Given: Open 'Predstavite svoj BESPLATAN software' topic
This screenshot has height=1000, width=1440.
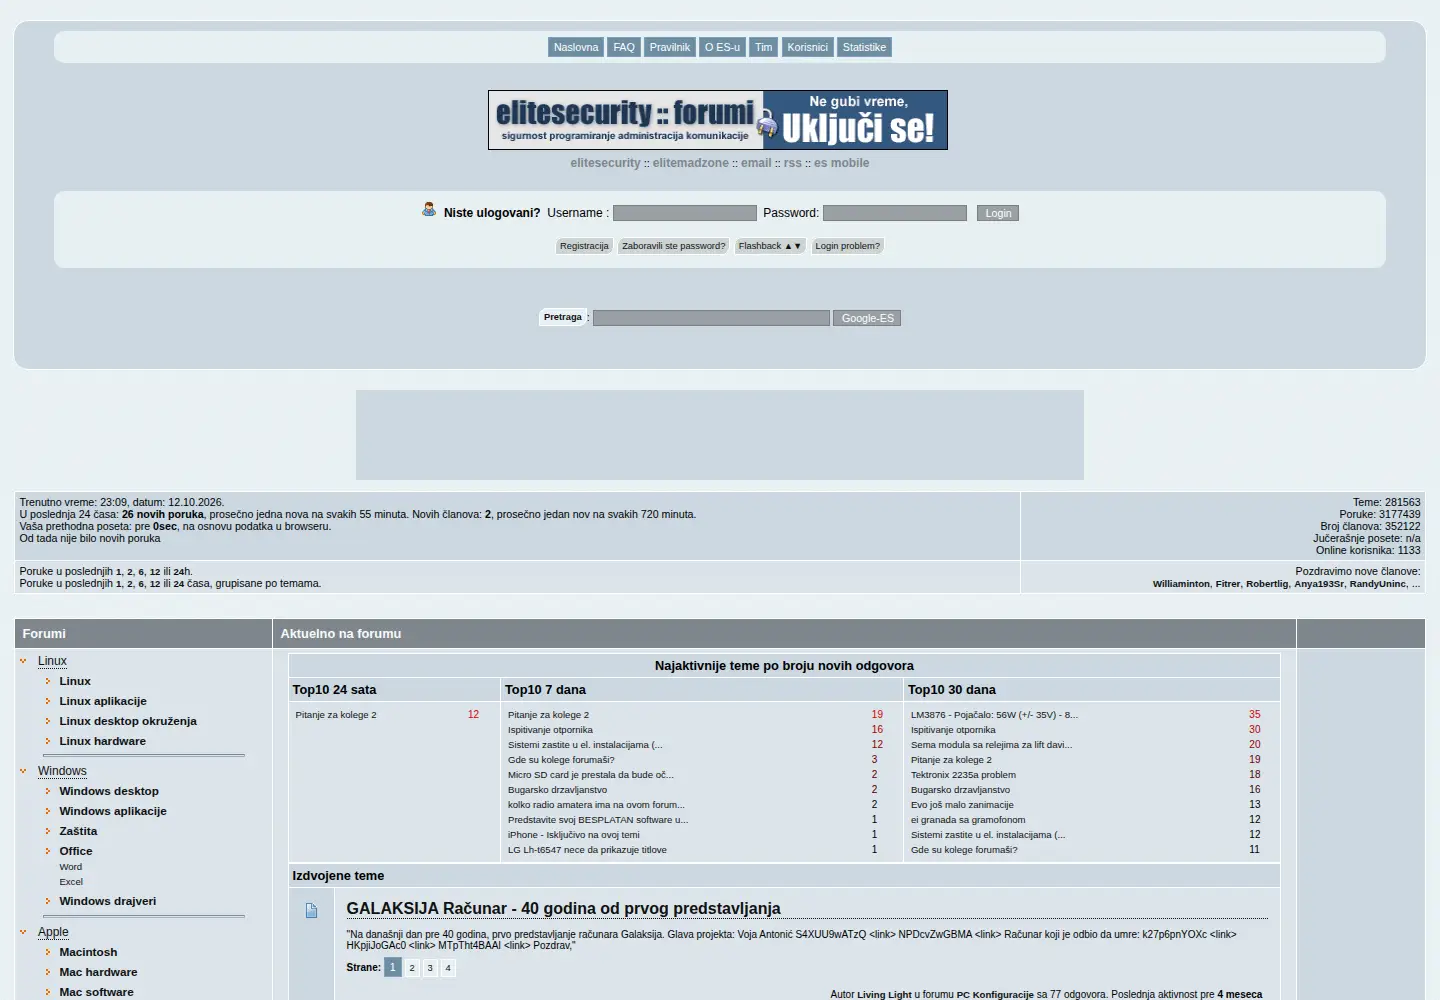Looking at the screenshot, I should [598, 820].
